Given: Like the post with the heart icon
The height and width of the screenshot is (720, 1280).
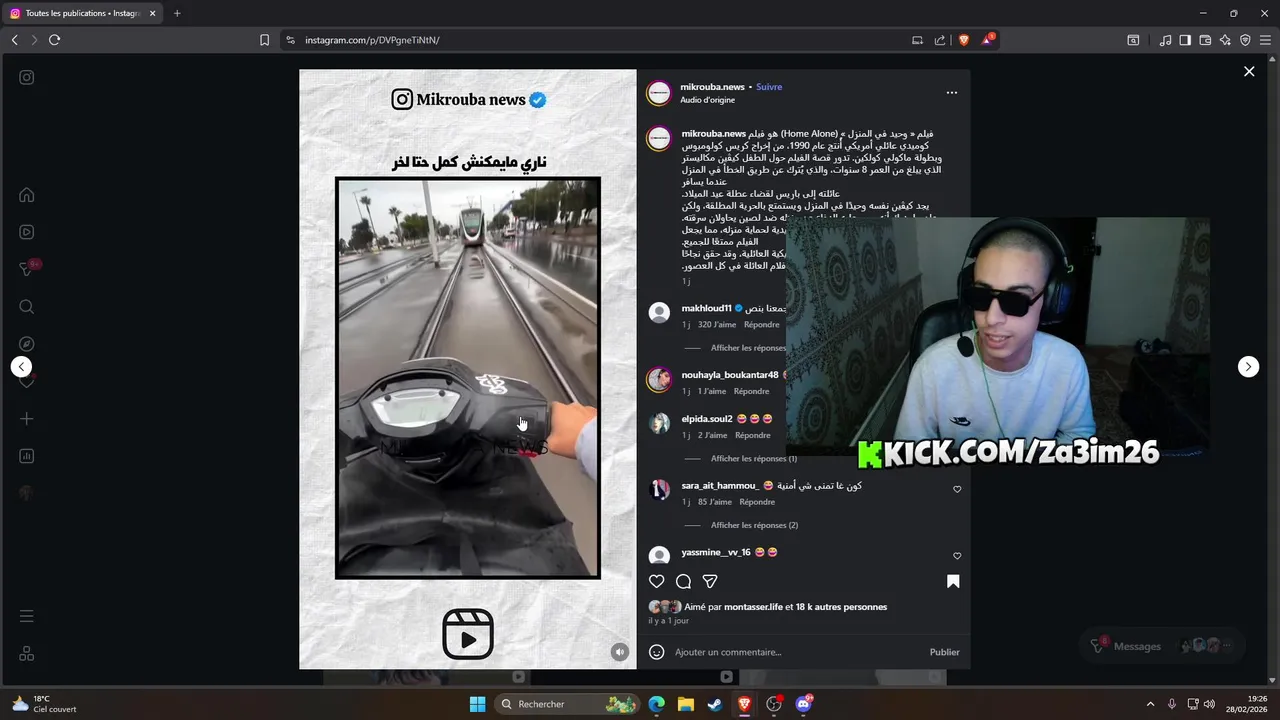Looking at the screenshot, I should [657, 581].
